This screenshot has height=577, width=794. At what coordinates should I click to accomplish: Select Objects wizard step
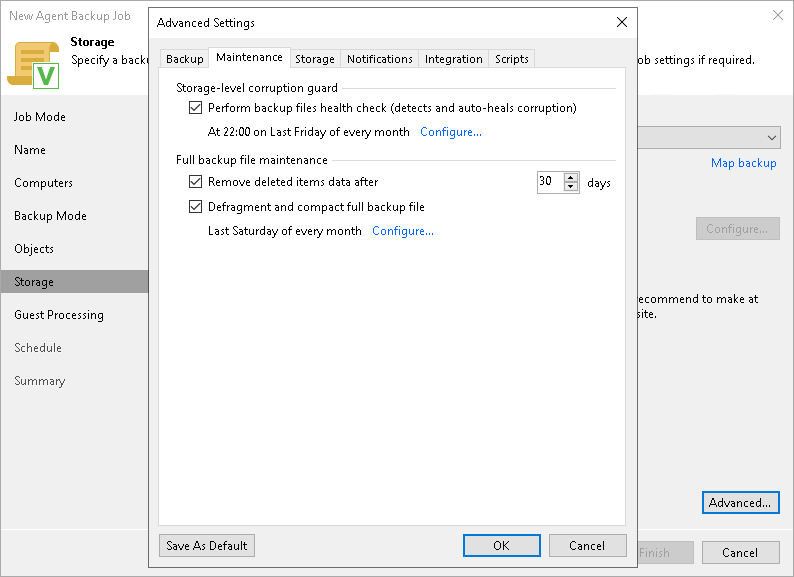click(34, 249)
